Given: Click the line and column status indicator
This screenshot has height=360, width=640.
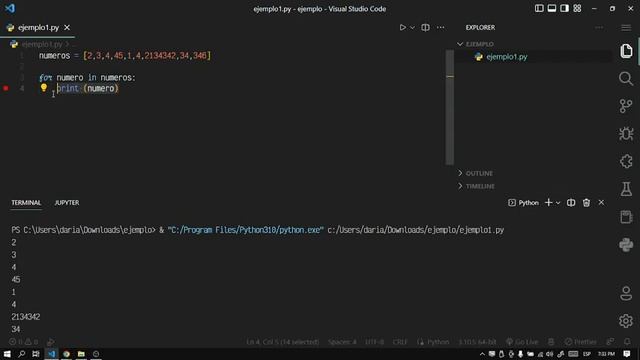Looking at the screenshot, I should pos(282,342).
